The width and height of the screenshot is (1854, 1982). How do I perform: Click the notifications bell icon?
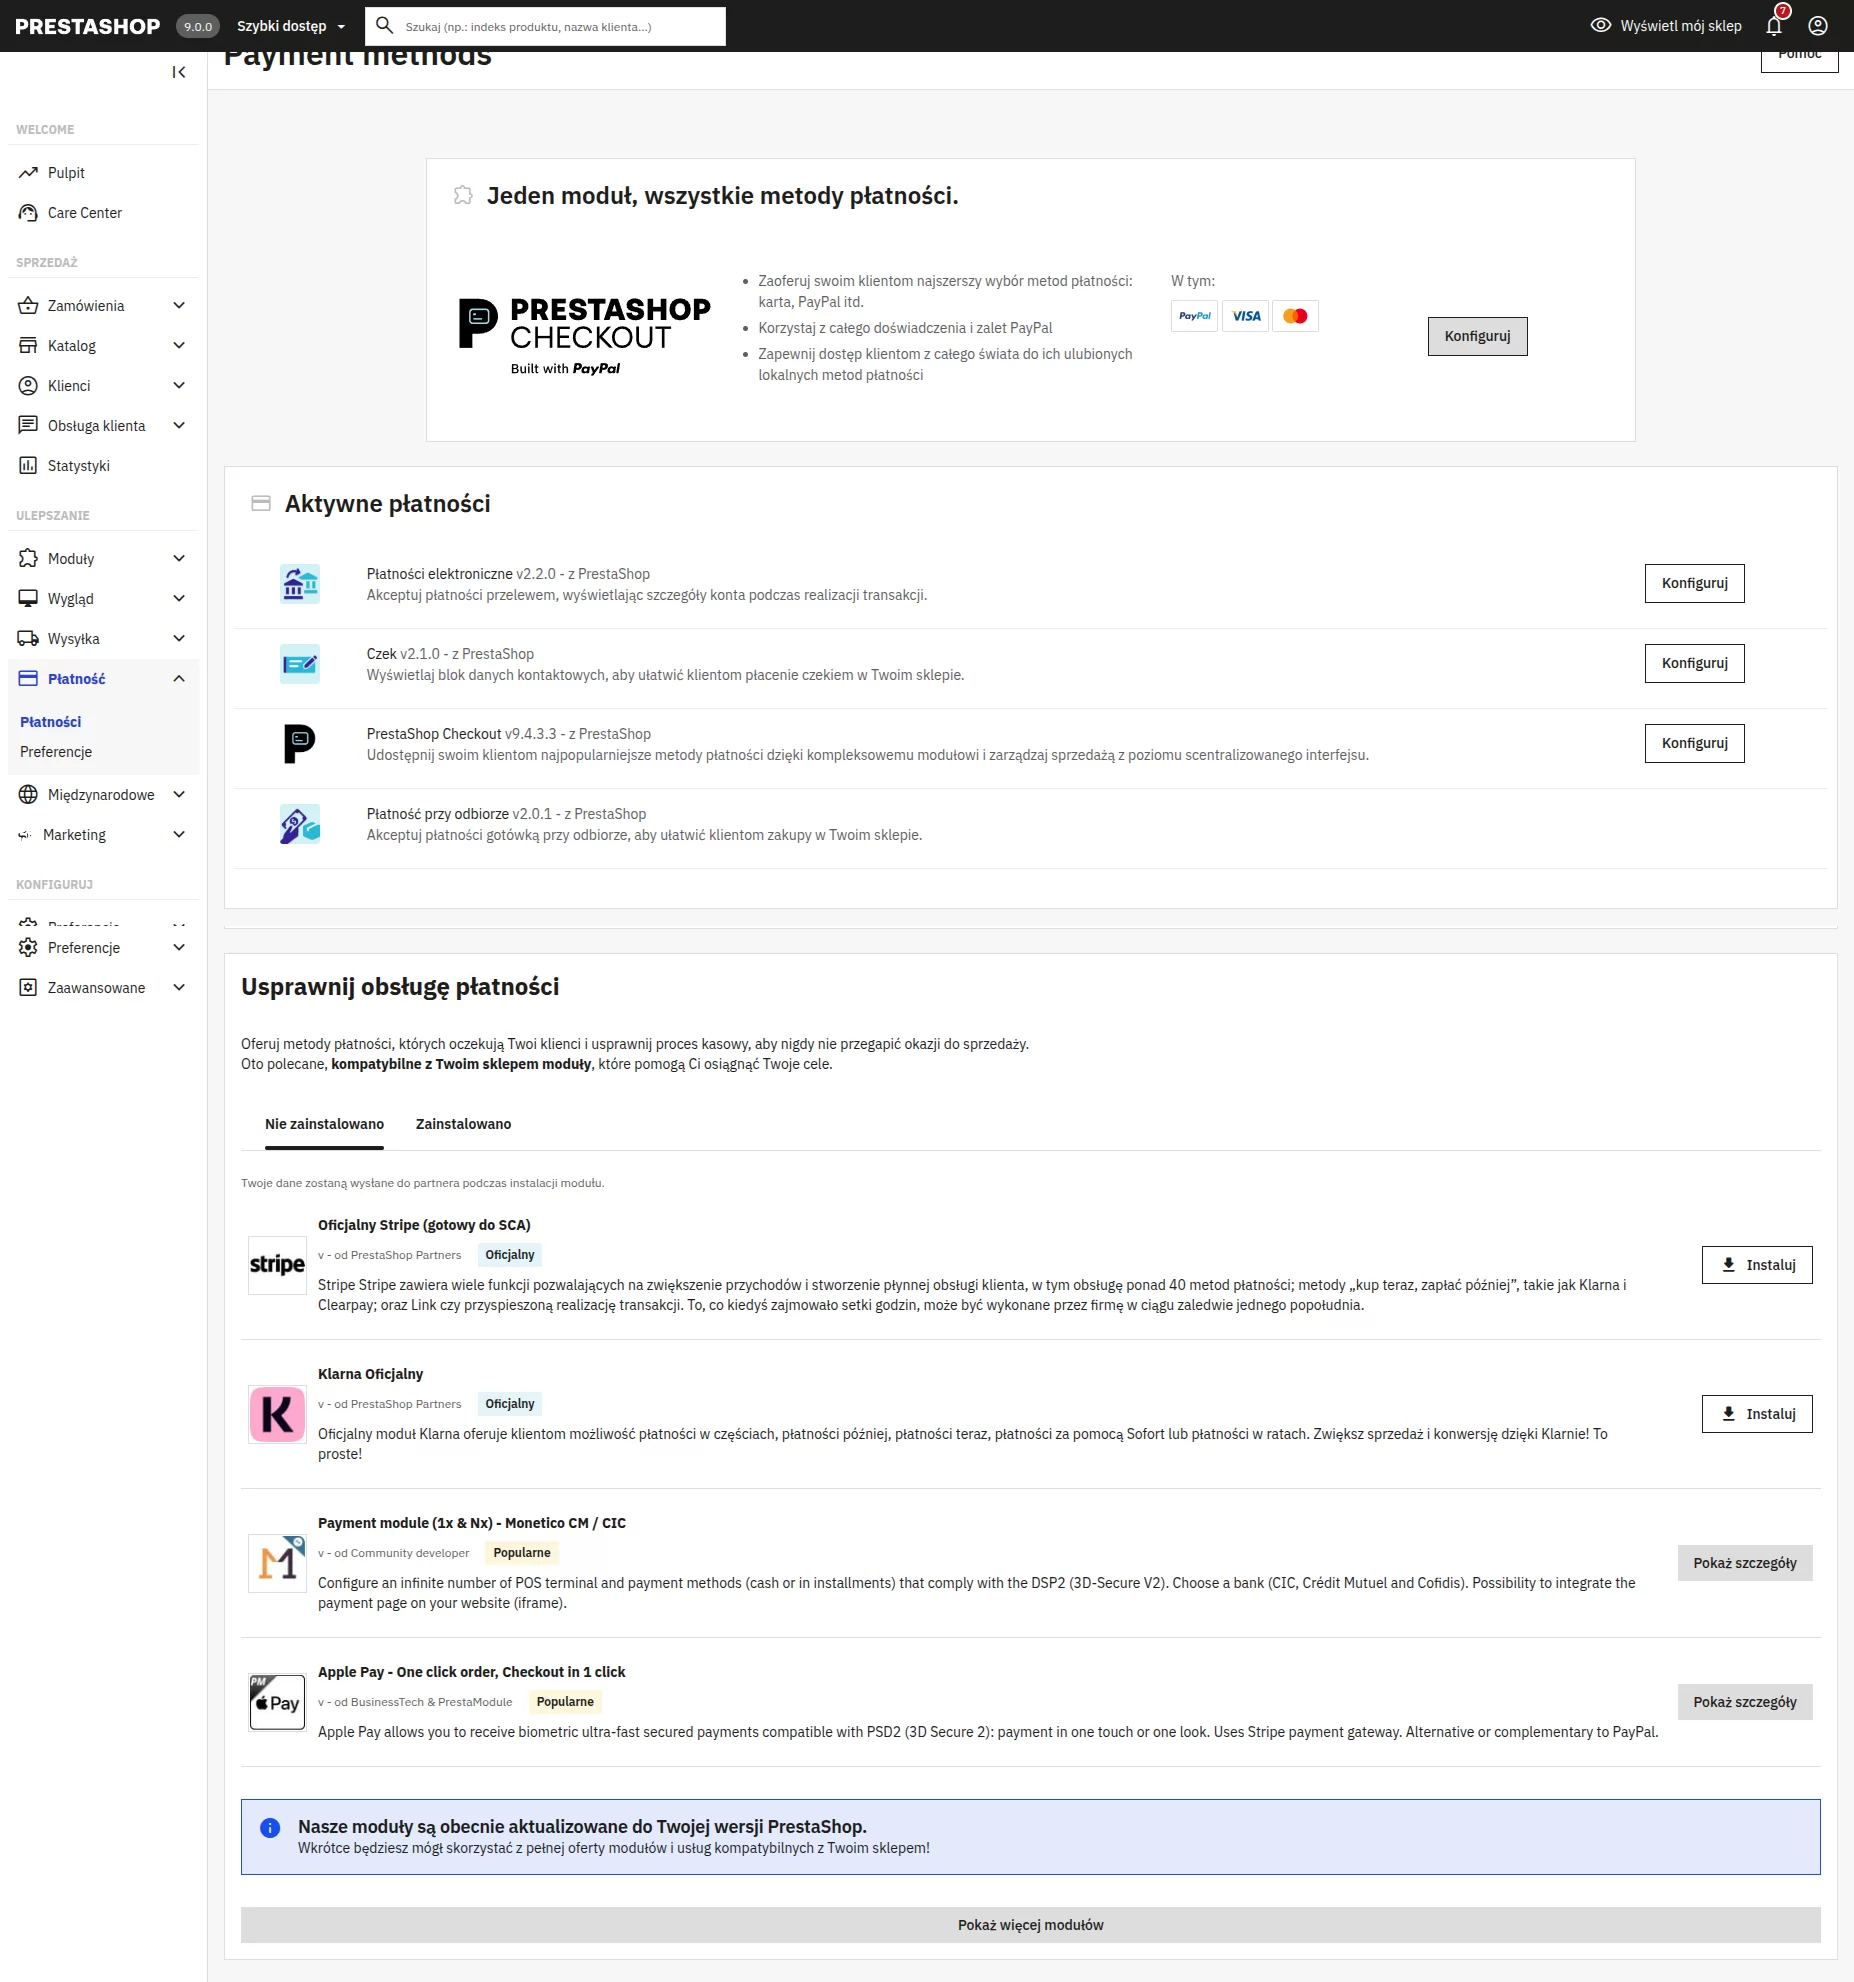point(1774,26)
